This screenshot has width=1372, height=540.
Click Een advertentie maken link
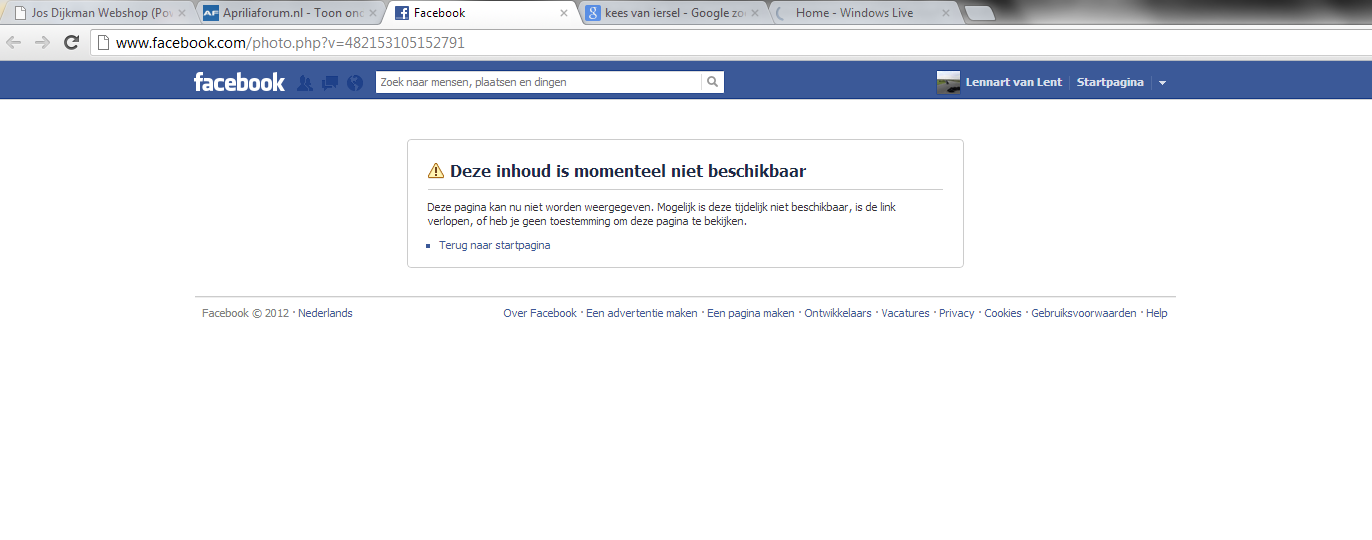[x=642, y=313]
